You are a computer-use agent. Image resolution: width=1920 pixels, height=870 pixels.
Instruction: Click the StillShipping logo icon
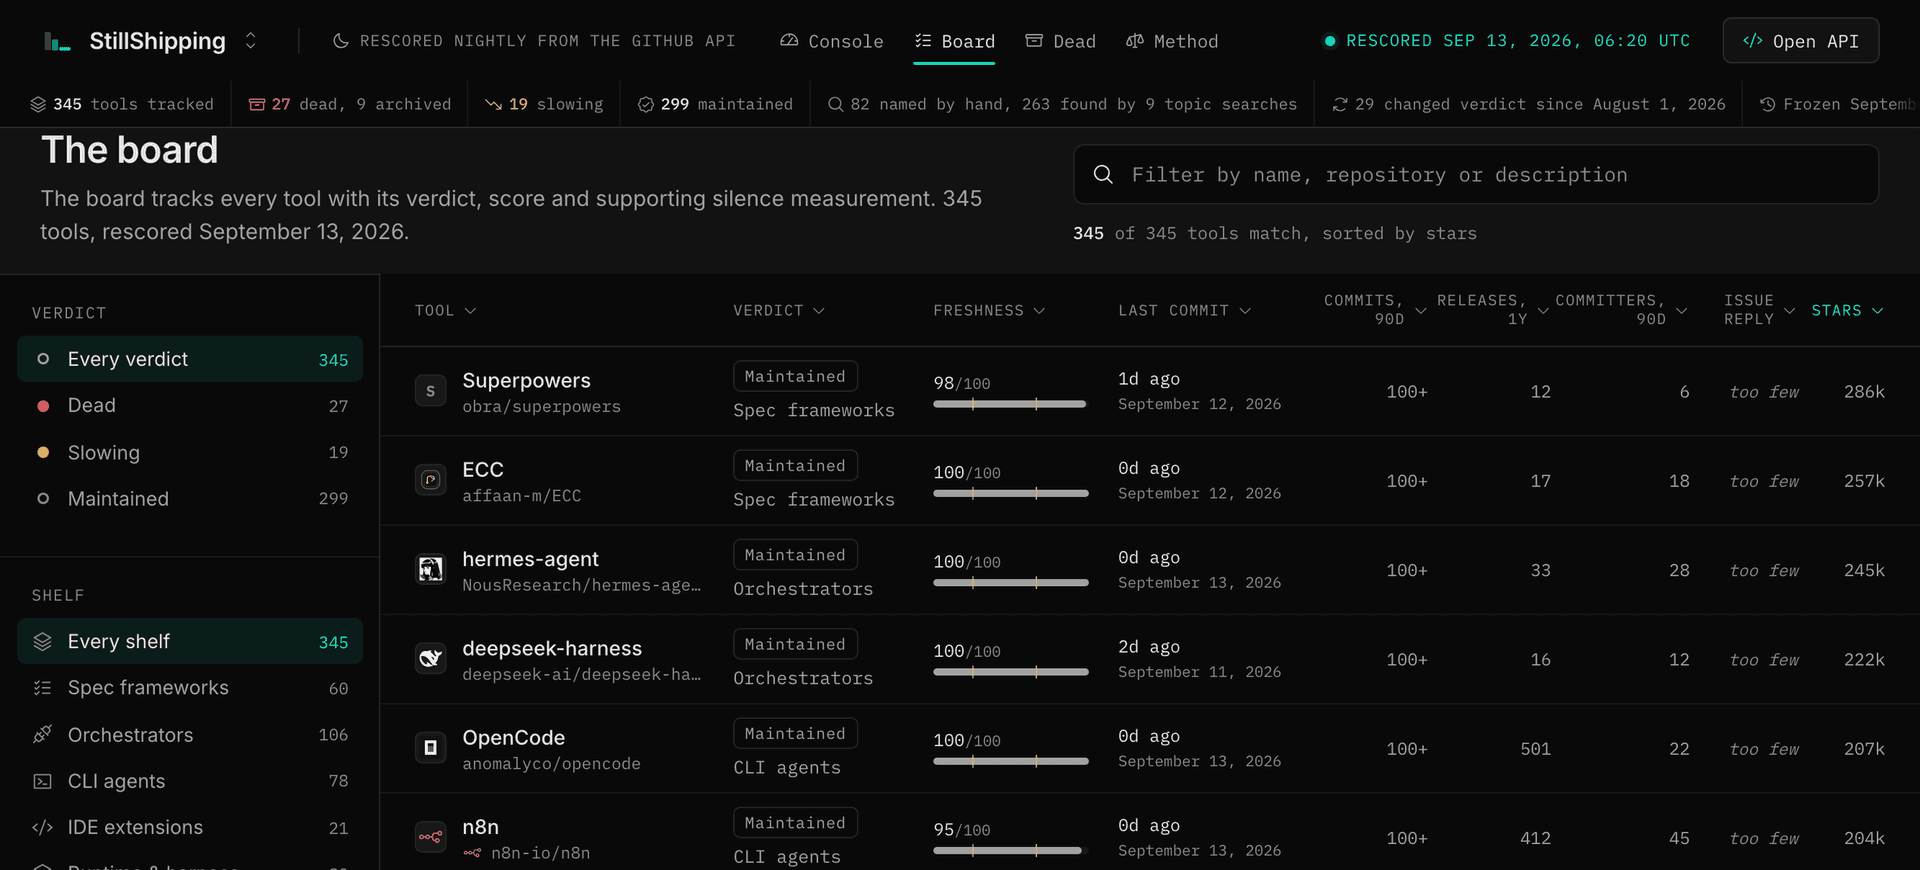57,41
